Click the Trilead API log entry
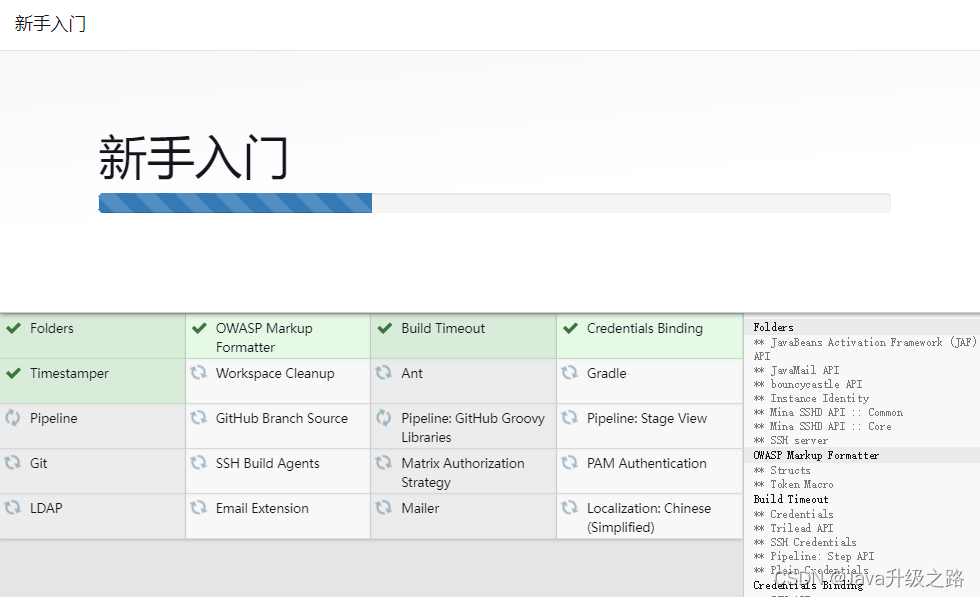The image size is (980, 597). pos(793,528)
